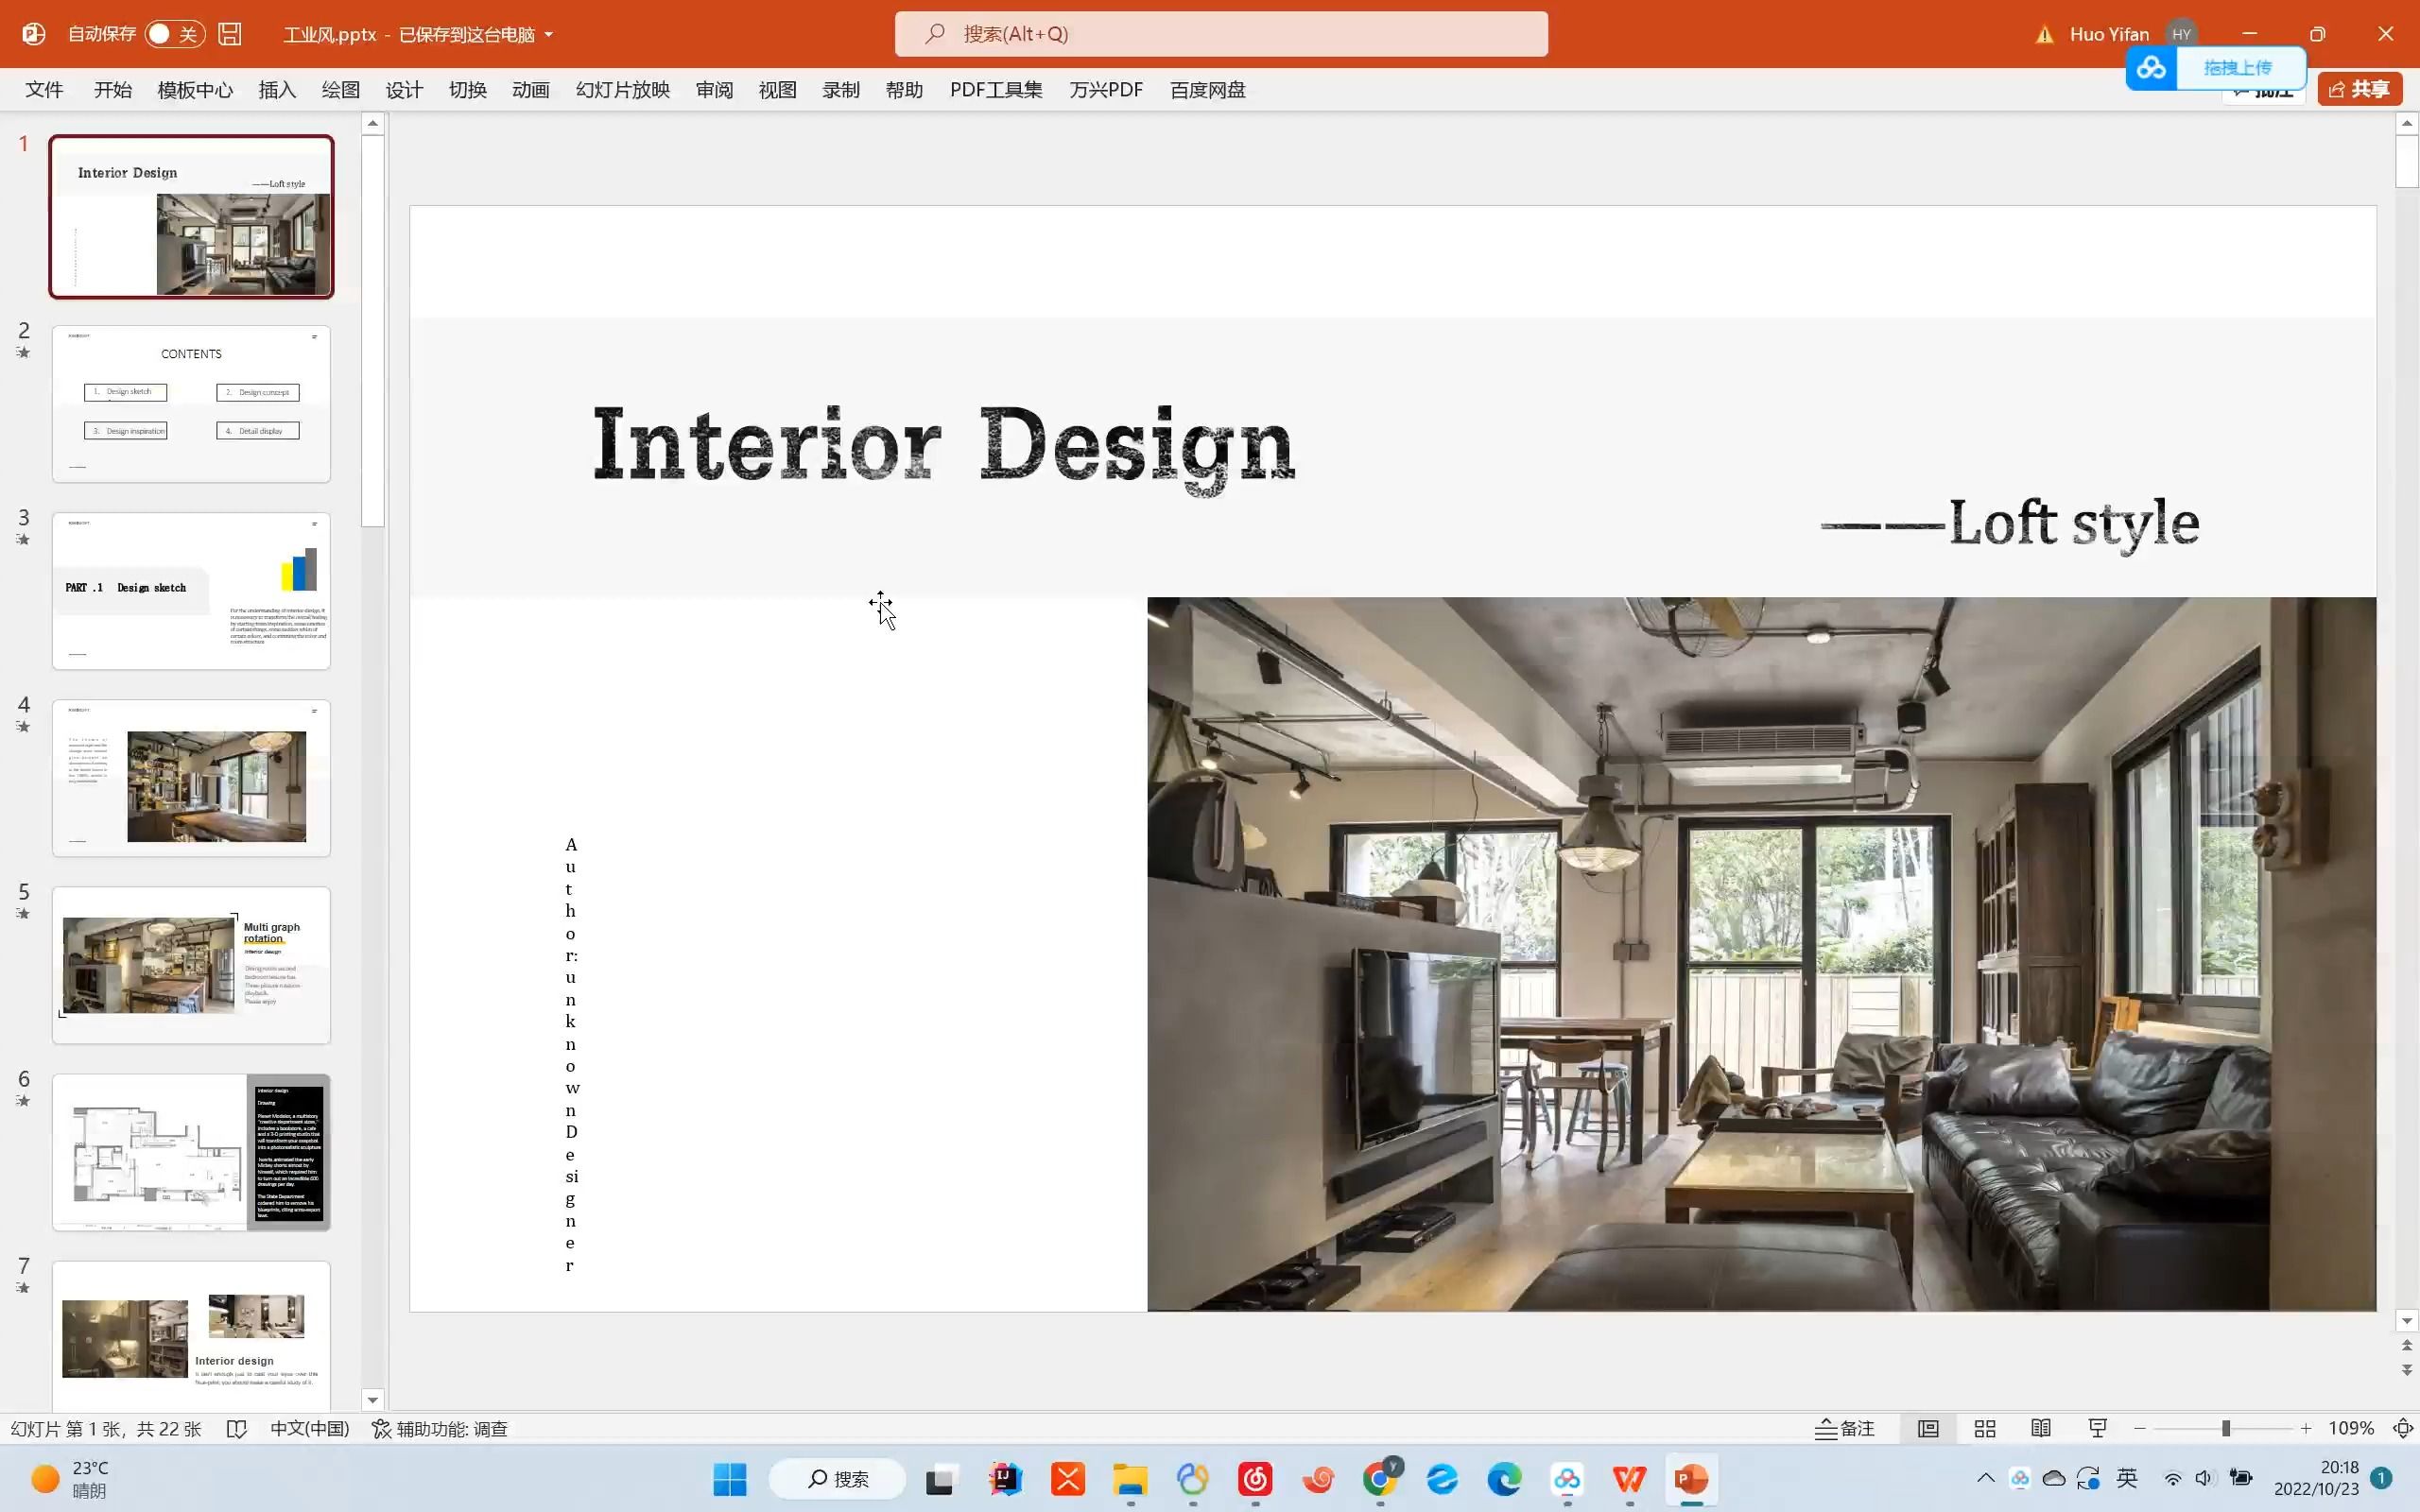The width and height of the screenshot is (2420, 1512).
Task: Click the 备注 (Notes) icon in status bar
Action: [1843, 1429]
